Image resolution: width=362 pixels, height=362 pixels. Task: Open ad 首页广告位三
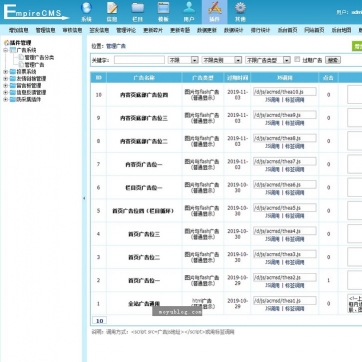point(144,234)
